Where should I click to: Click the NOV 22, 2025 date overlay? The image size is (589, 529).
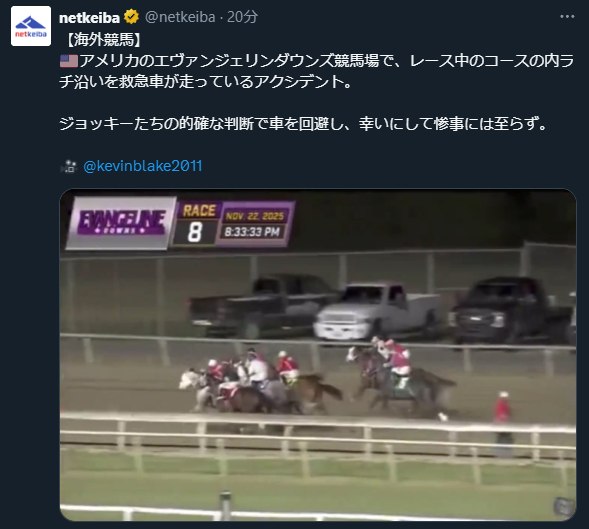point(254,216)
